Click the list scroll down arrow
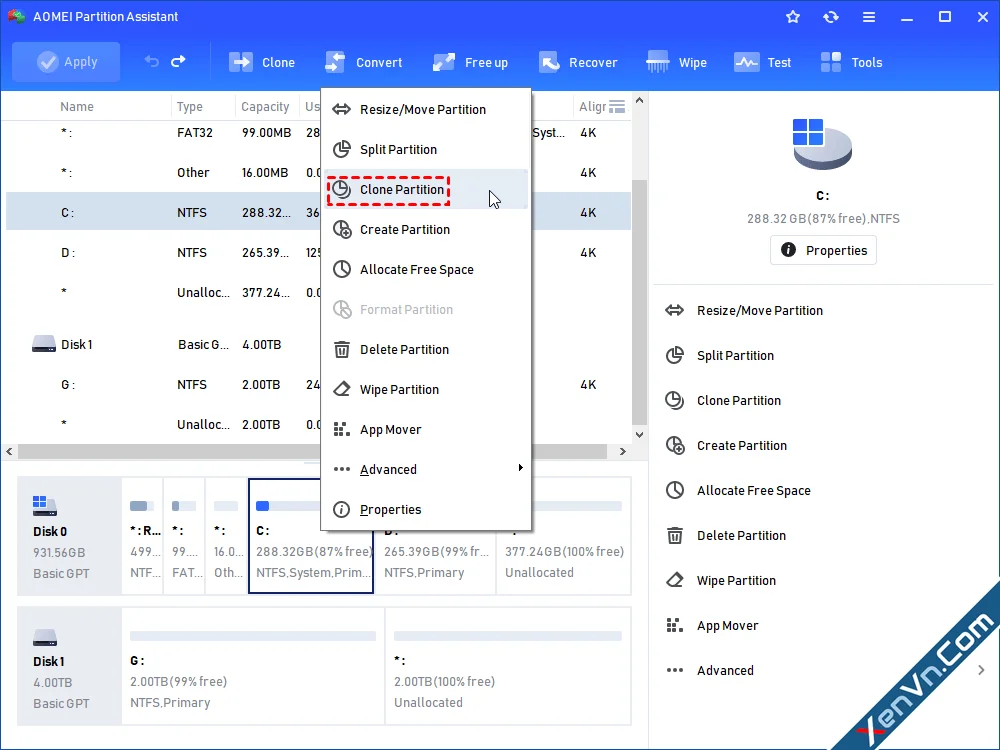Image resolution: width=1000 pixels, height=750 pixels. click(x=639, y=435)
